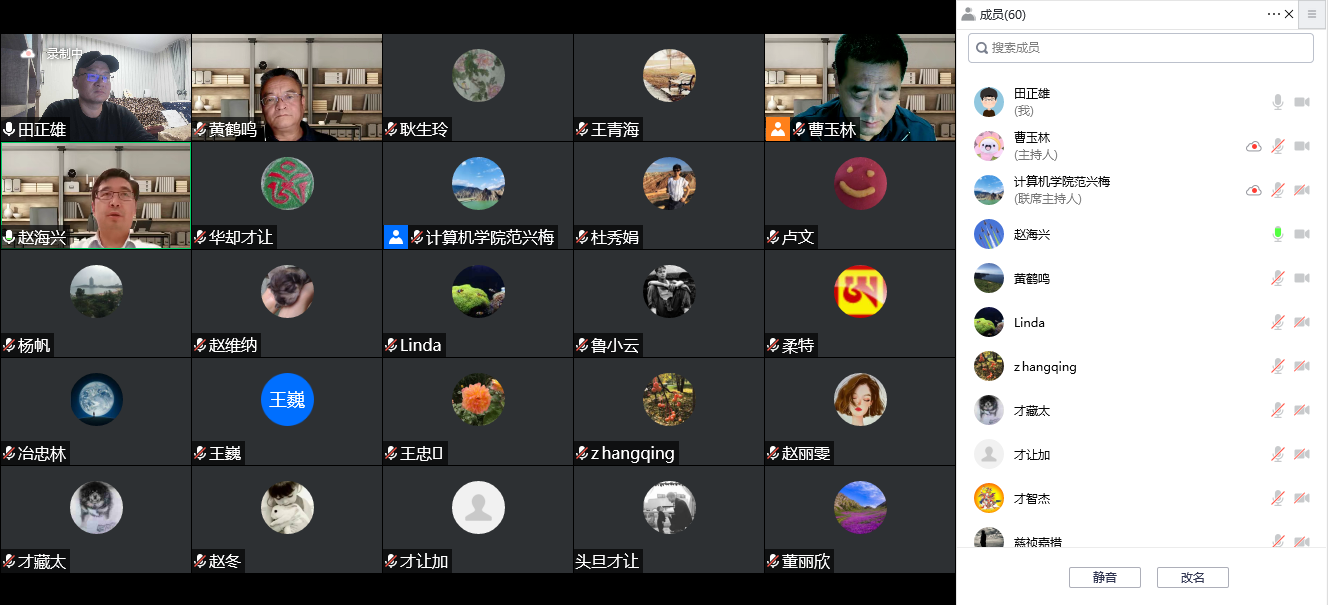Toggle the muted microphone for Linda in list

coord(1277,322)
